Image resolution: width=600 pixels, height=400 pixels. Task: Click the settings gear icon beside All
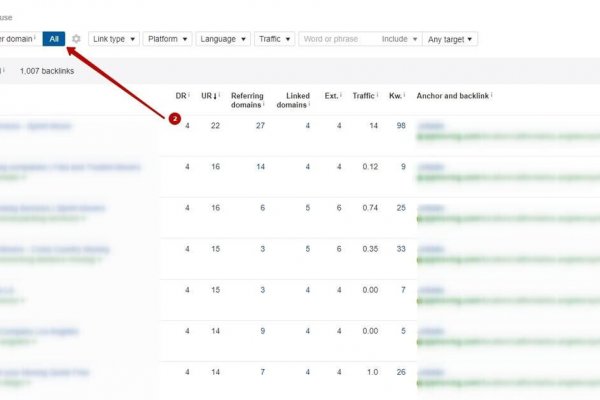pyautogui.click(x=76, y=39)
